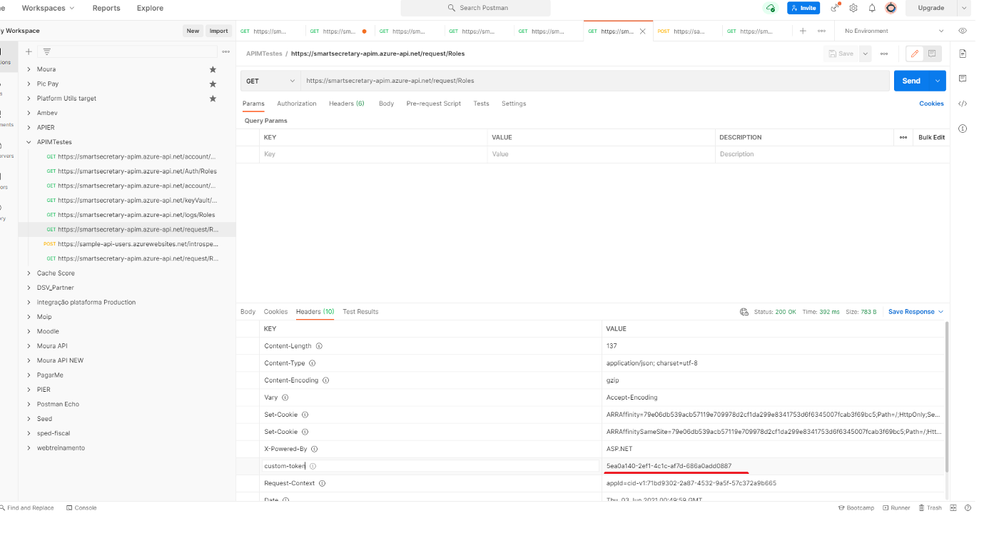Switch to the Tests tab
This screenshot has width=999, height=541.
(481, 103)
